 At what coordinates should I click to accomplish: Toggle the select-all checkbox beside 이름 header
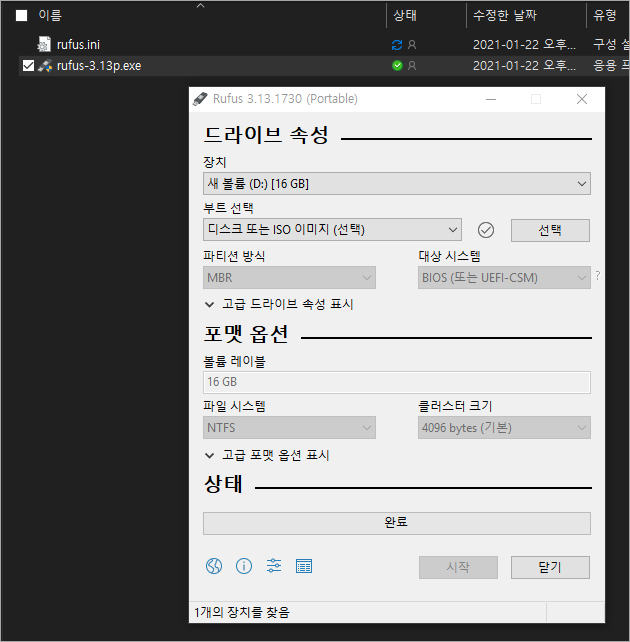21,16
